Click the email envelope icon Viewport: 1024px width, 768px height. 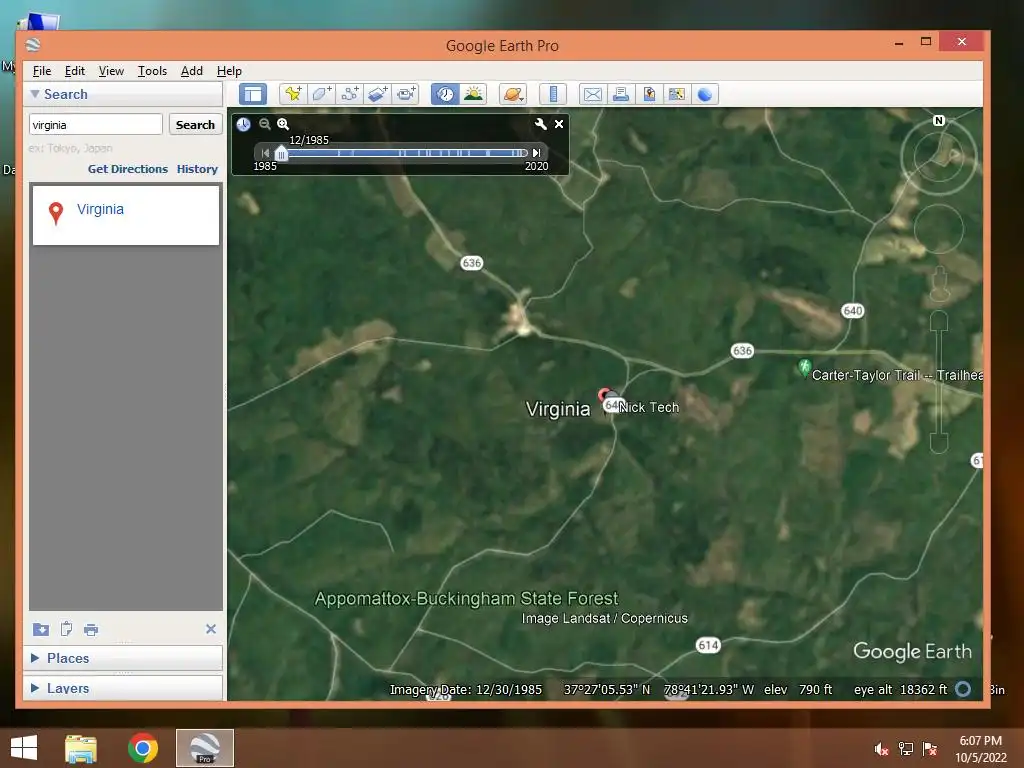click(592, 94)
